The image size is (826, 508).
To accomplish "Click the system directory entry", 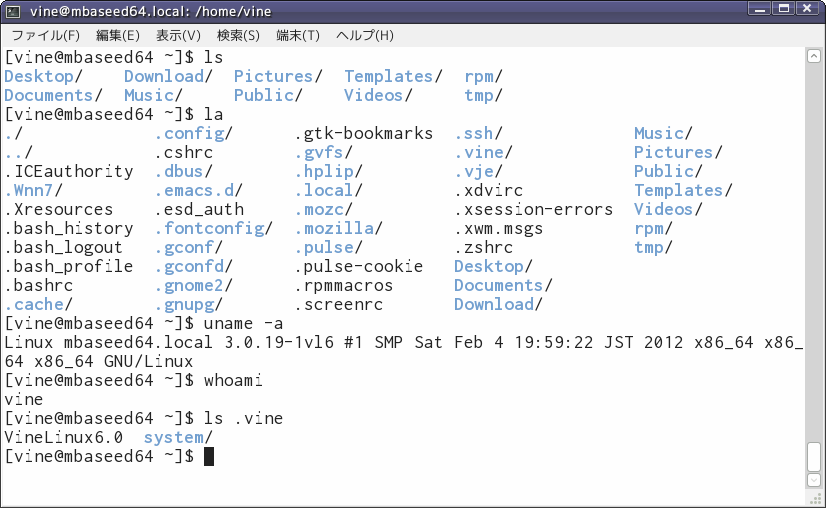I will 178,437.
